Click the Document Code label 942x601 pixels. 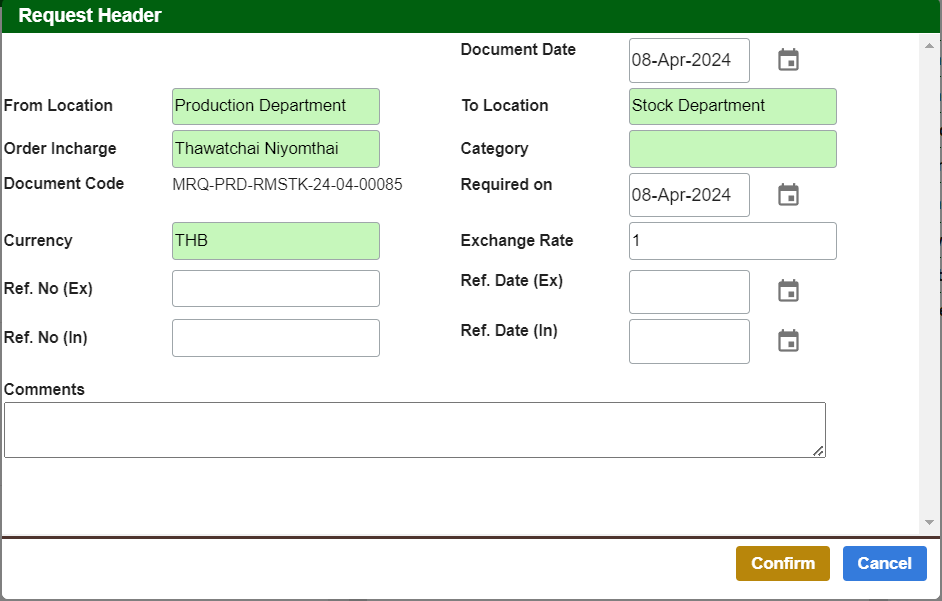pos(64,183)
